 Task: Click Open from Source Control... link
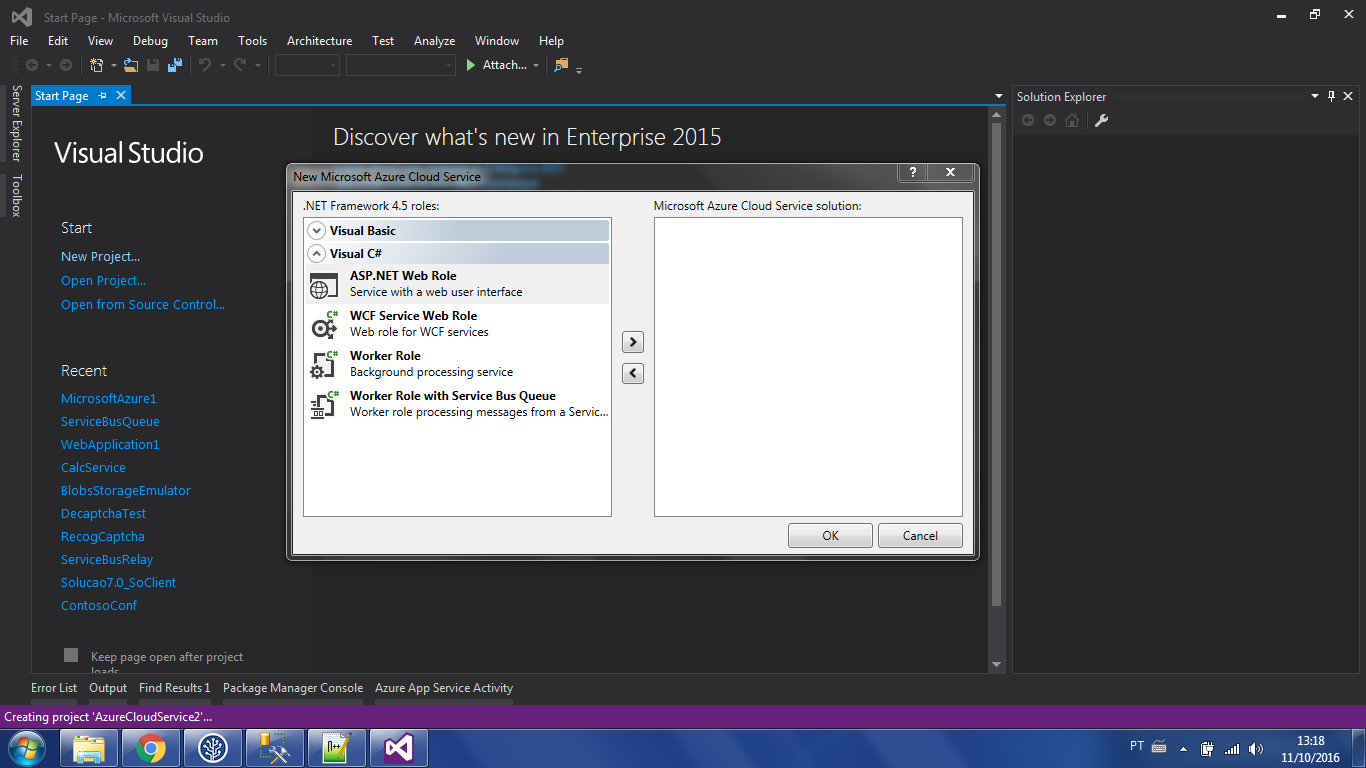click(143, 305)
